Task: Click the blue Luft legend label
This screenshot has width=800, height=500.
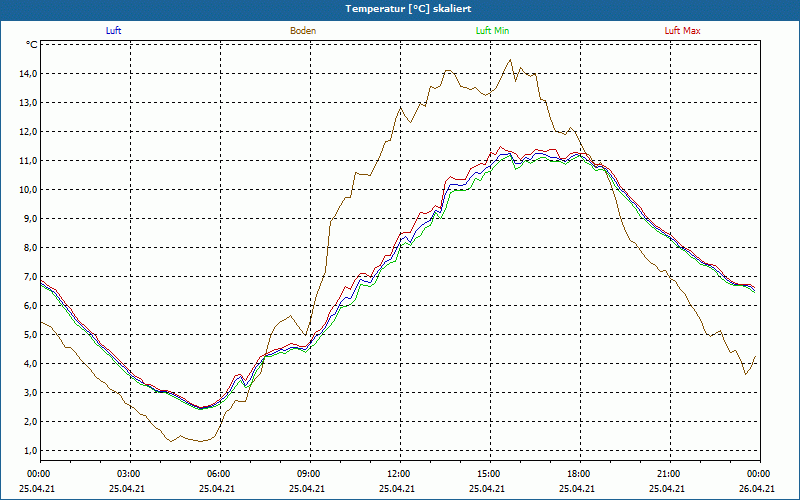Action: (113, 31)
